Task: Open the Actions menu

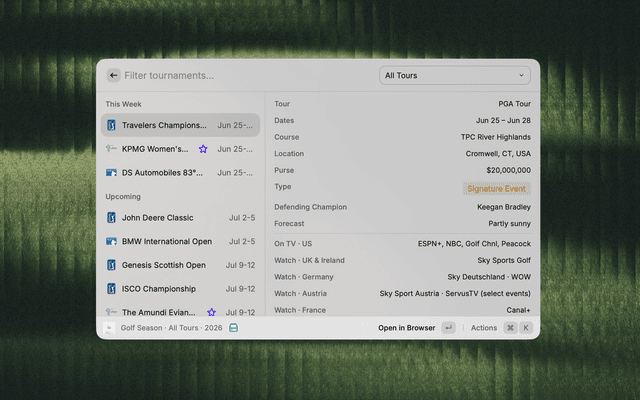Action: [x=484, y=328]
